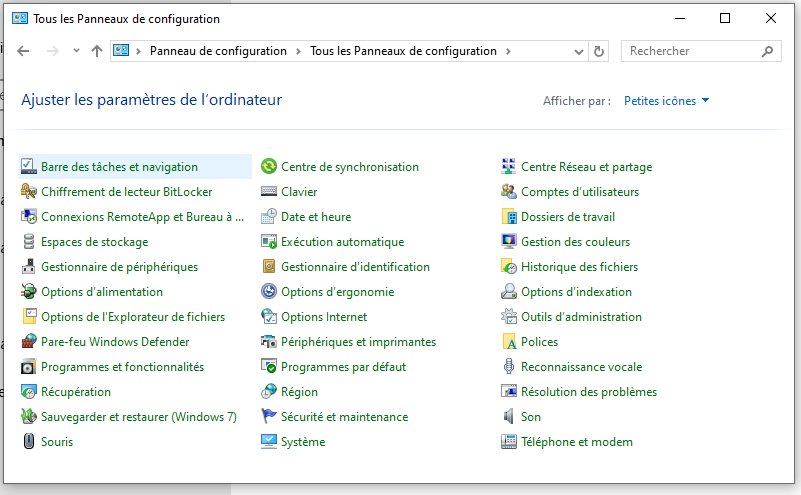Image resolution: width=801 pixels, height=495 pixels.
Task: Click the Date et heure icon
Action: pyautogui.click(x=269, y=217)
